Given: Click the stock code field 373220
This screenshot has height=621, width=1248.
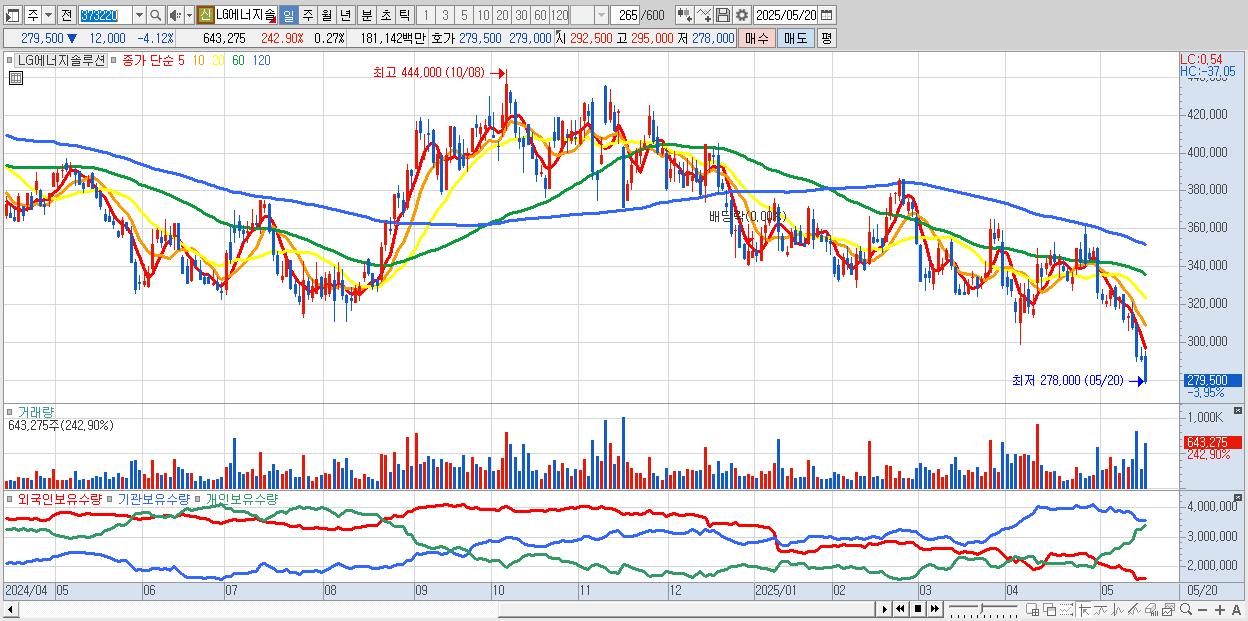Looking at the screenshot, I should tap(105, 15).
